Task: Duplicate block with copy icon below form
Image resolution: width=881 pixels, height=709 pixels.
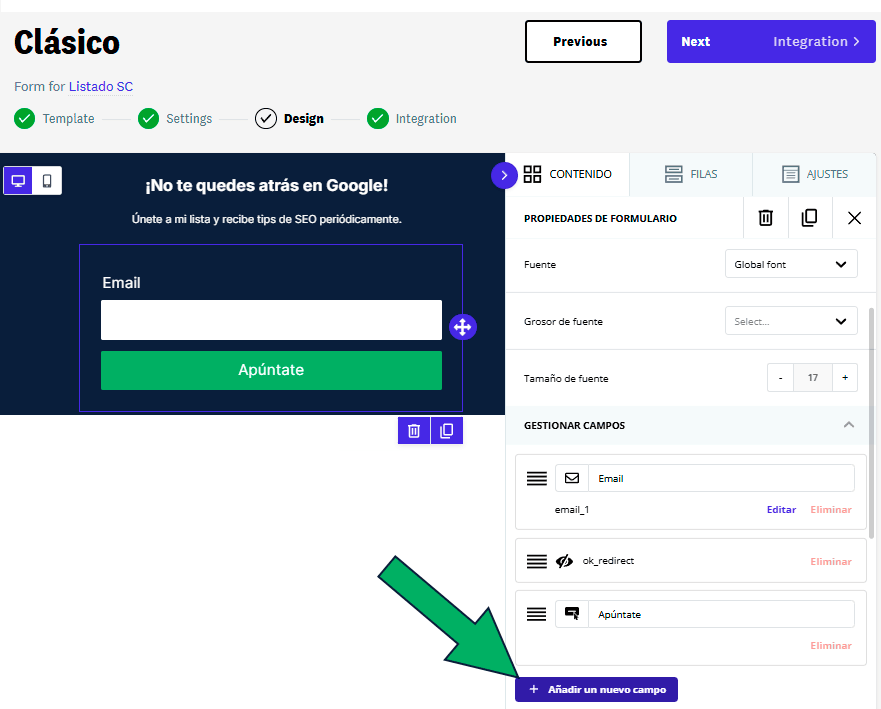Action: pos(447,431)
